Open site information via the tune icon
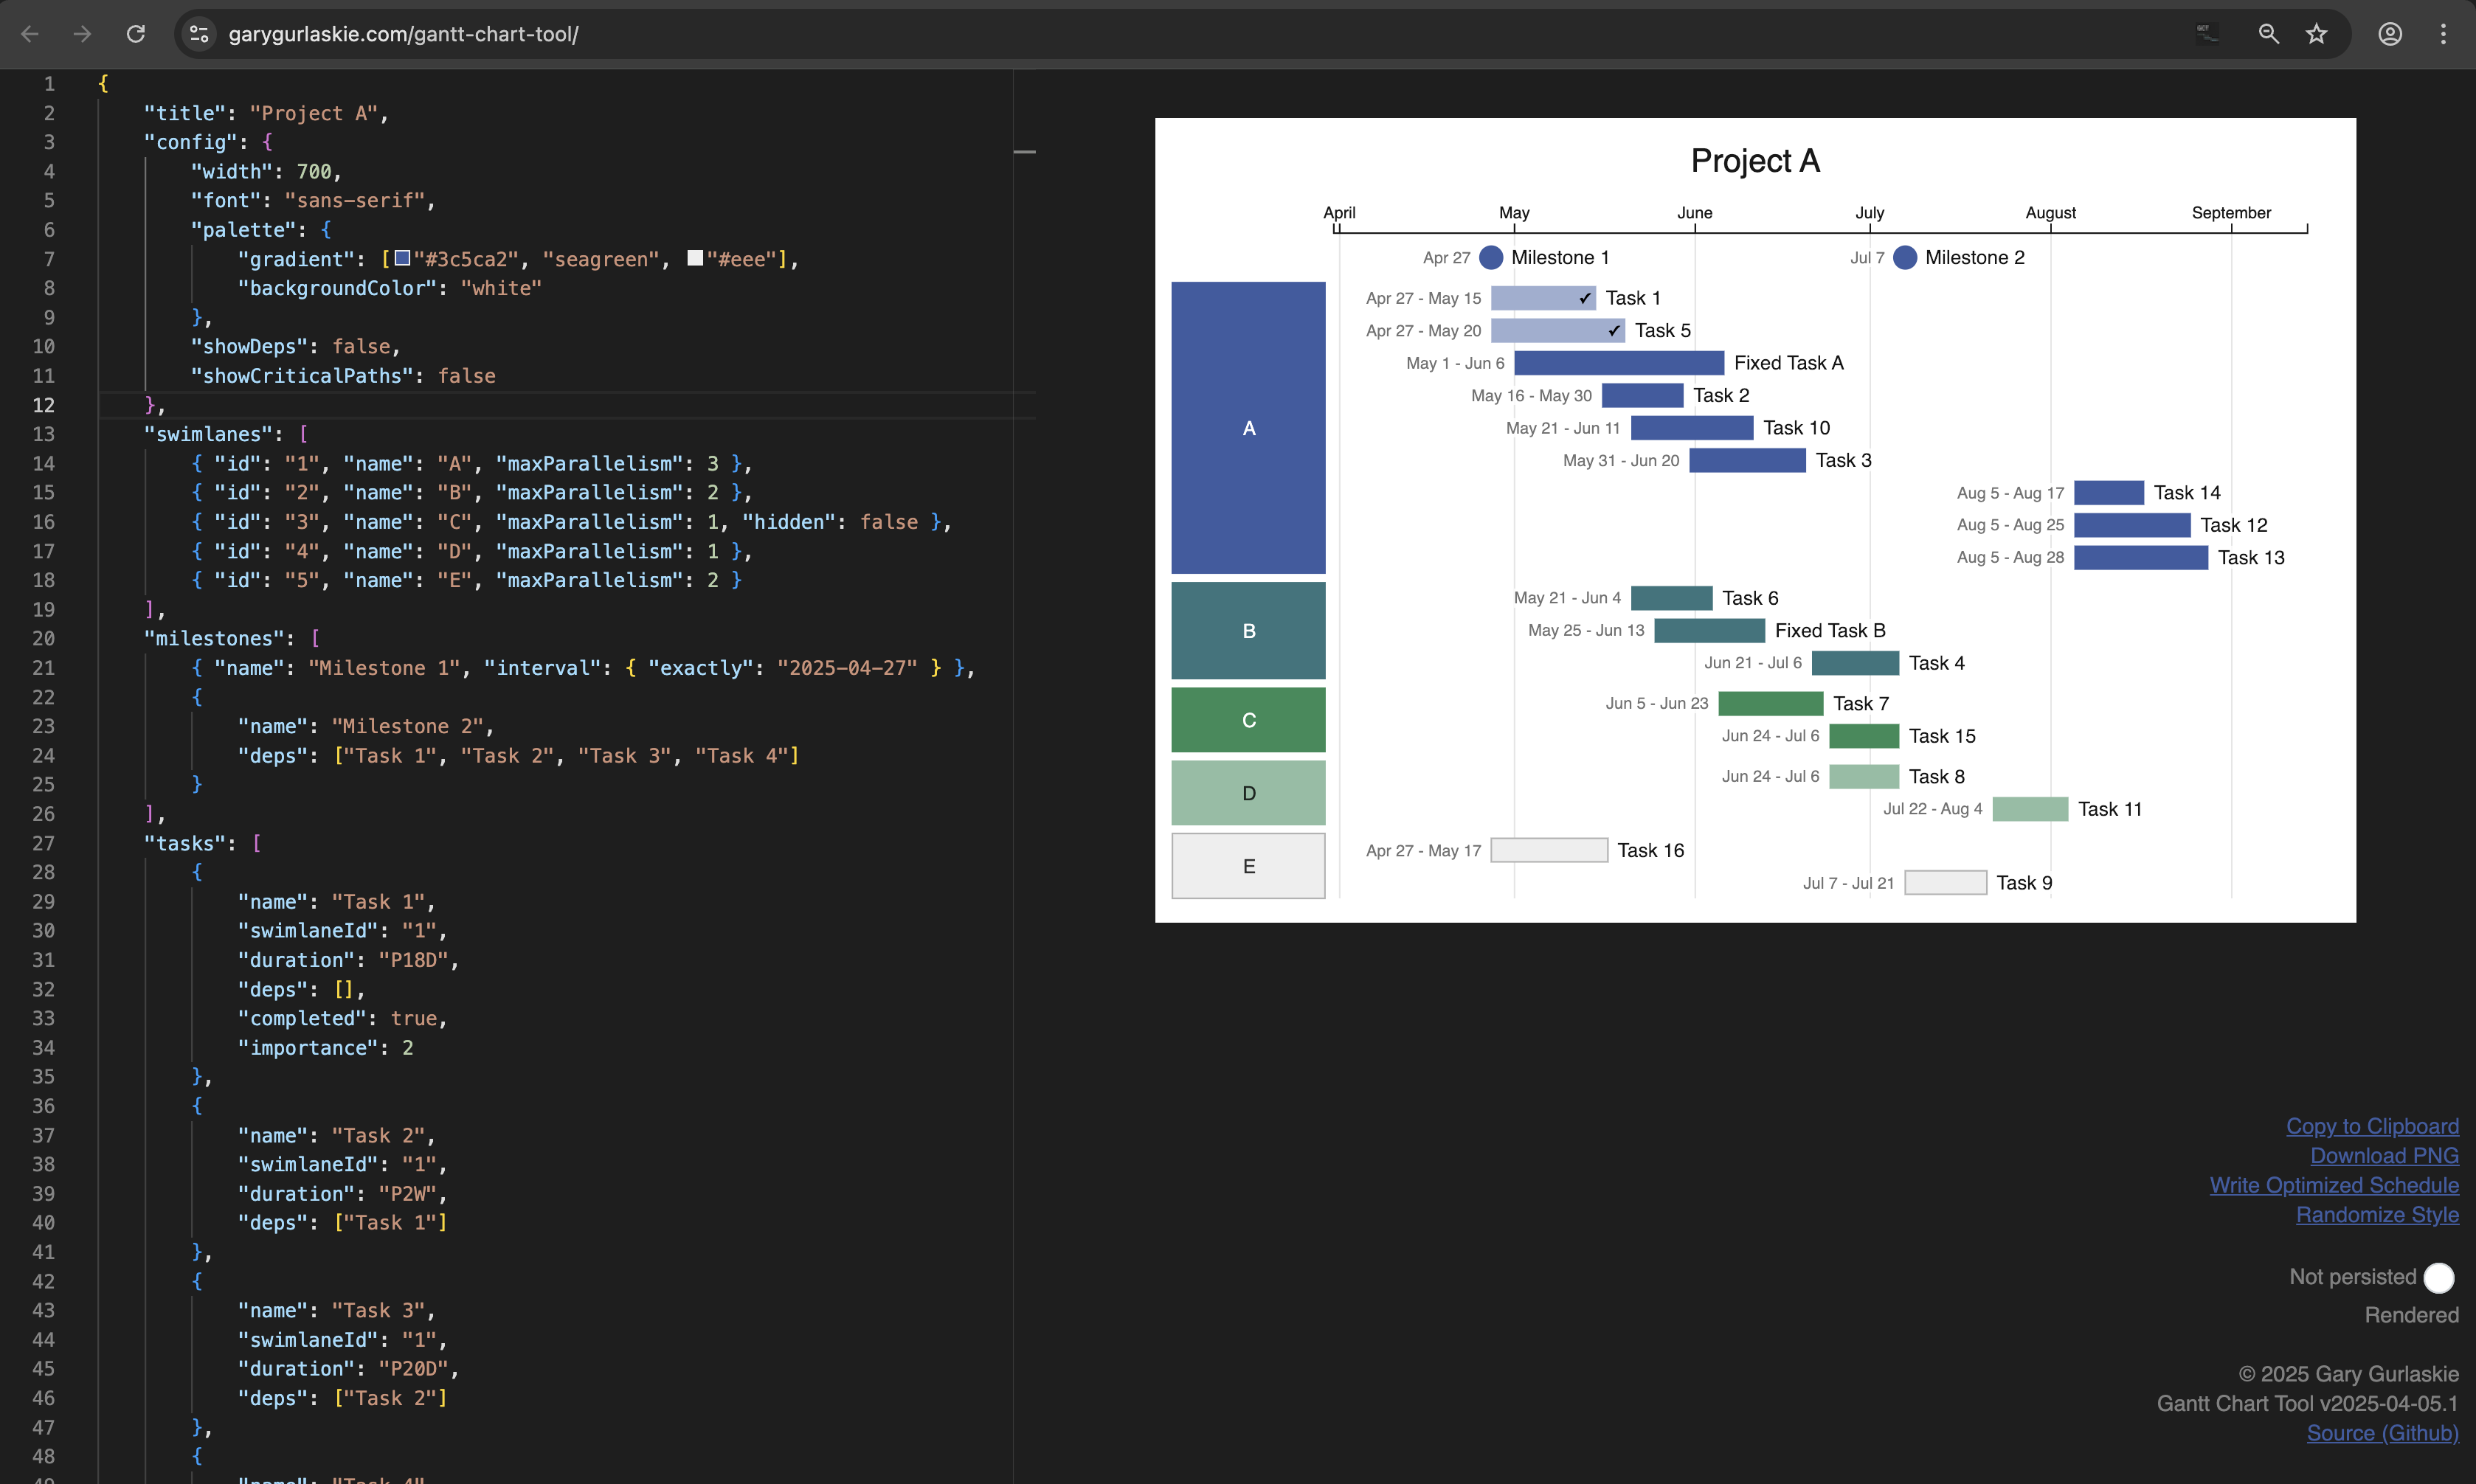The image size is (2476, 1484). point(198,33)
